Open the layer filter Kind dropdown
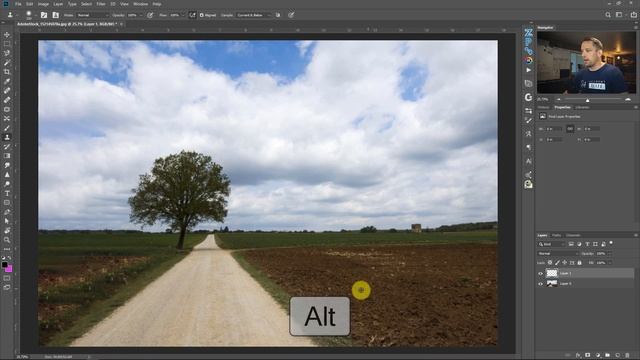Viewport: 640px width, 360px height. 551,244
